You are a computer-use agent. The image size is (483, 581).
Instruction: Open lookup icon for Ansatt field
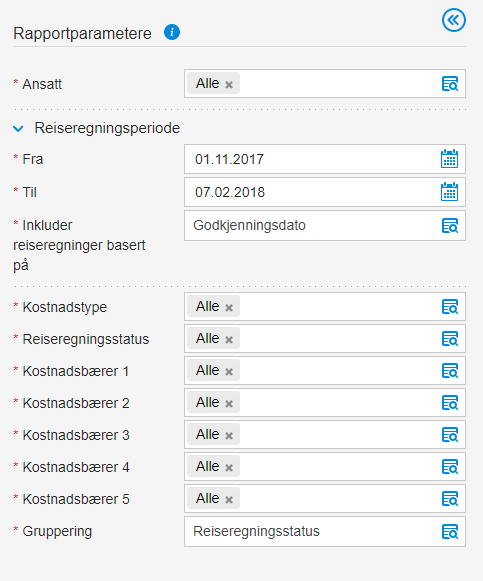click(x=450, y=84)
